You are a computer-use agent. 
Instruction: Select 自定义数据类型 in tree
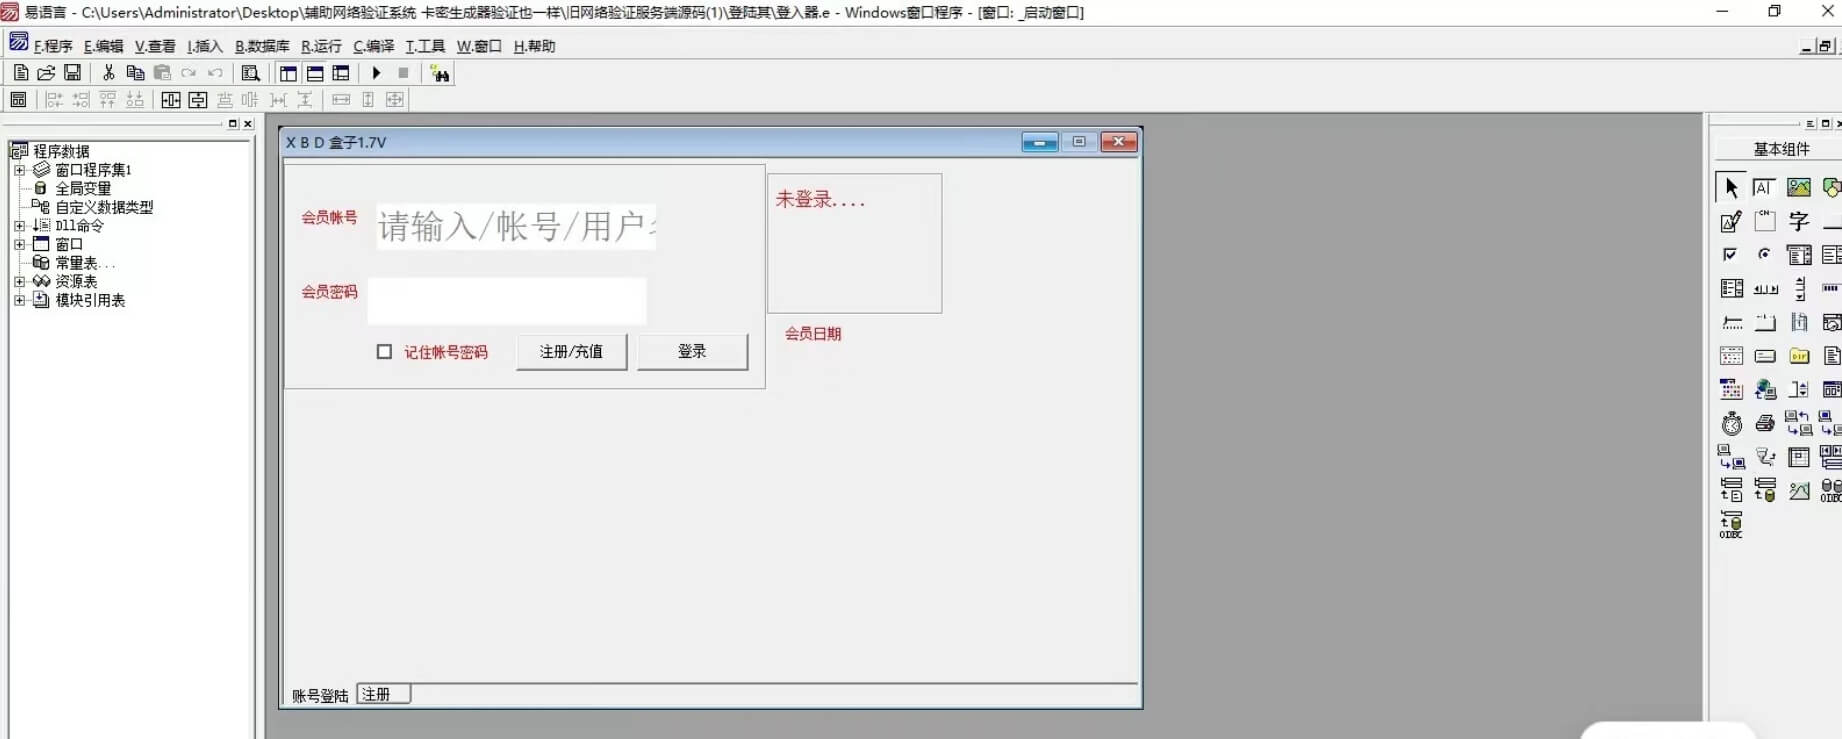click(x=104, y=207)
